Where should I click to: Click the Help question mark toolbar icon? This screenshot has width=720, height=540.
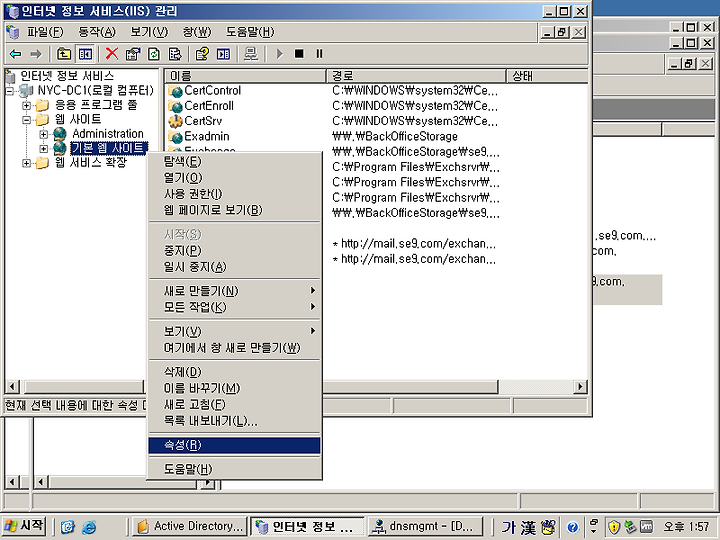[x=202, y=54]
